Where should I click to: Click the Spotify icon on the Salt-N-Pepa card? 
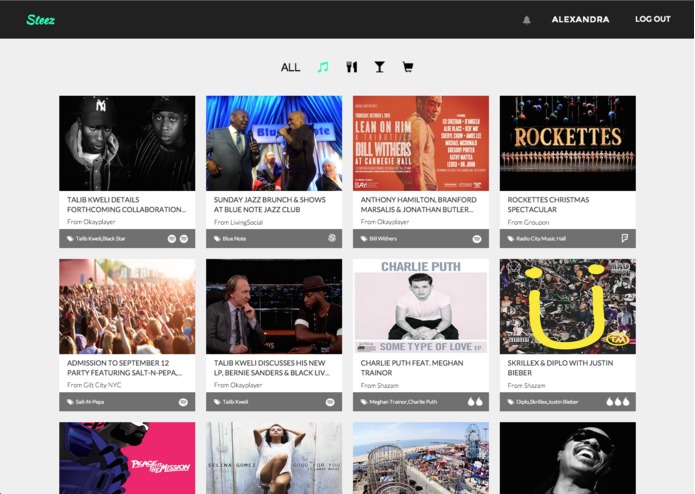coord(183,402)
